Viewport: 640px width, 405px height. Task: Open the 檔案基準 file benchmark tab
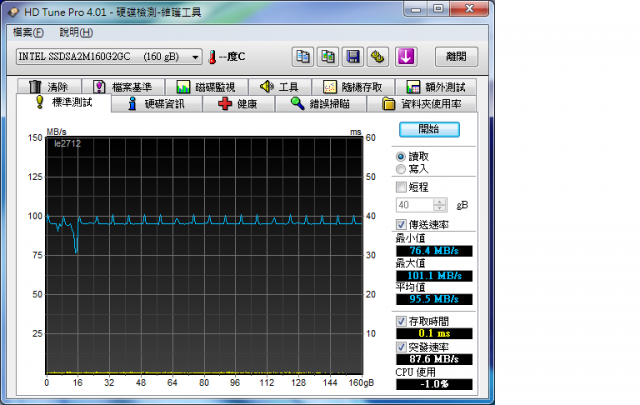pyautogui.click(x=123, y=87)
